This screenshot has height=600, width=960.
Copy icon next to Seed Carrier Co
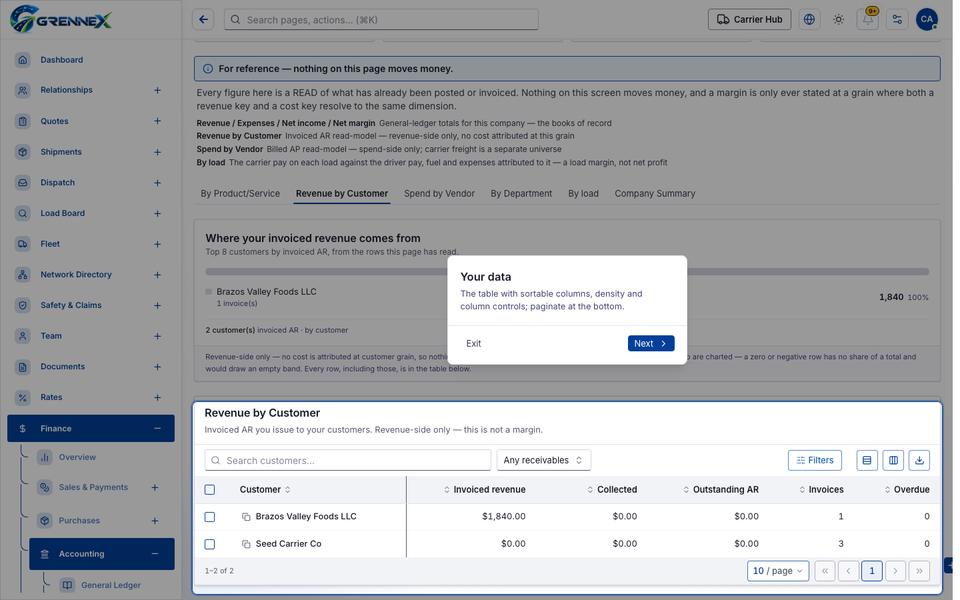(246, 544)
